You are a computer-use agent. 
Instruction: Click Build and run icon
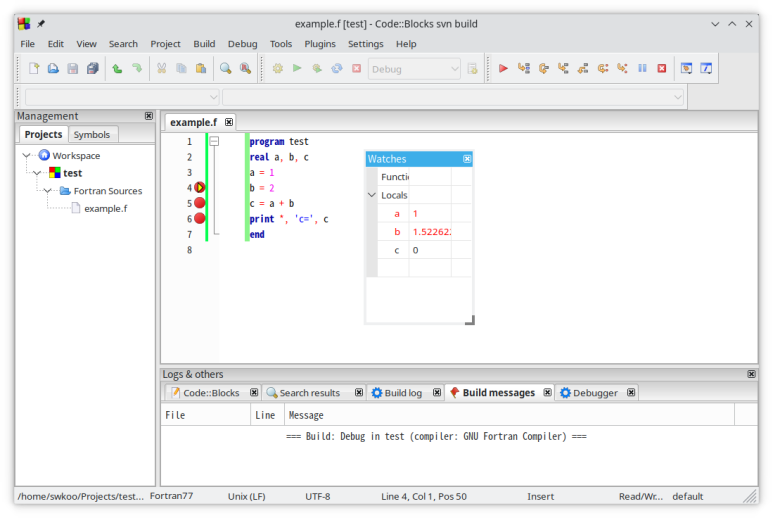point(317,69)
